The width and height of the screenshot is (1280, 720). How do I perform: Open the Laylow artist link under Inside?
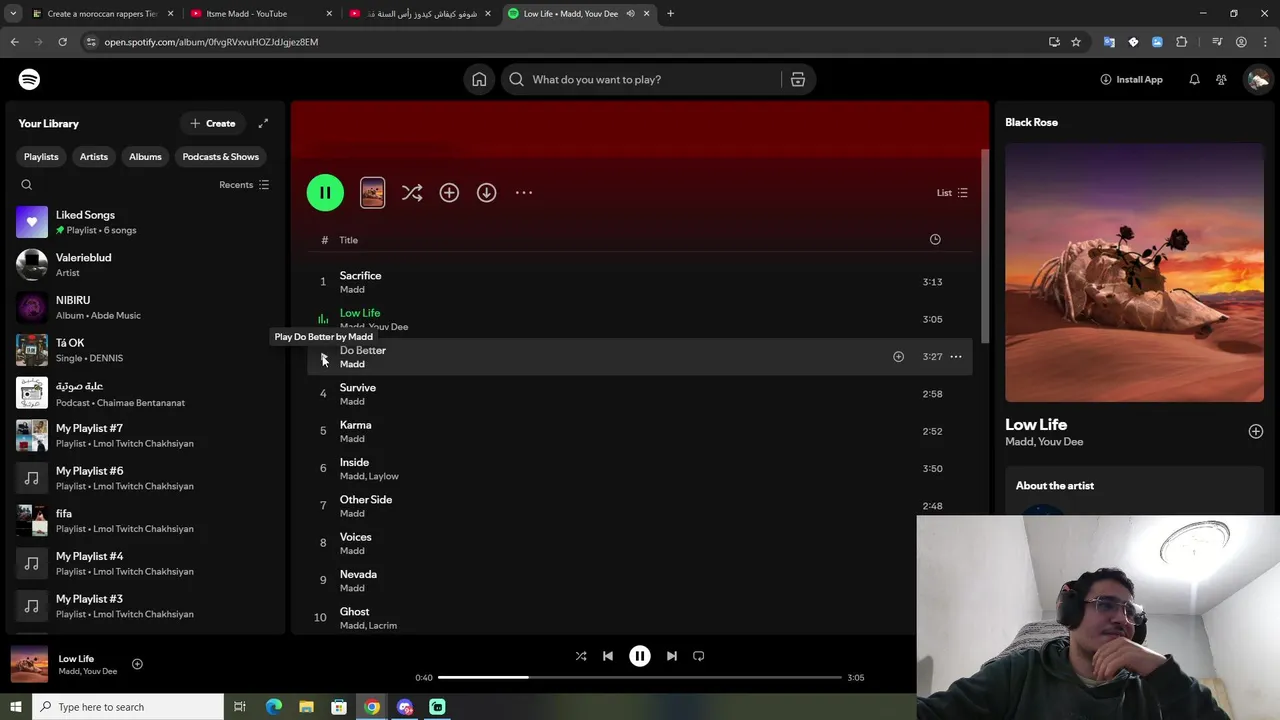point(384,476)
